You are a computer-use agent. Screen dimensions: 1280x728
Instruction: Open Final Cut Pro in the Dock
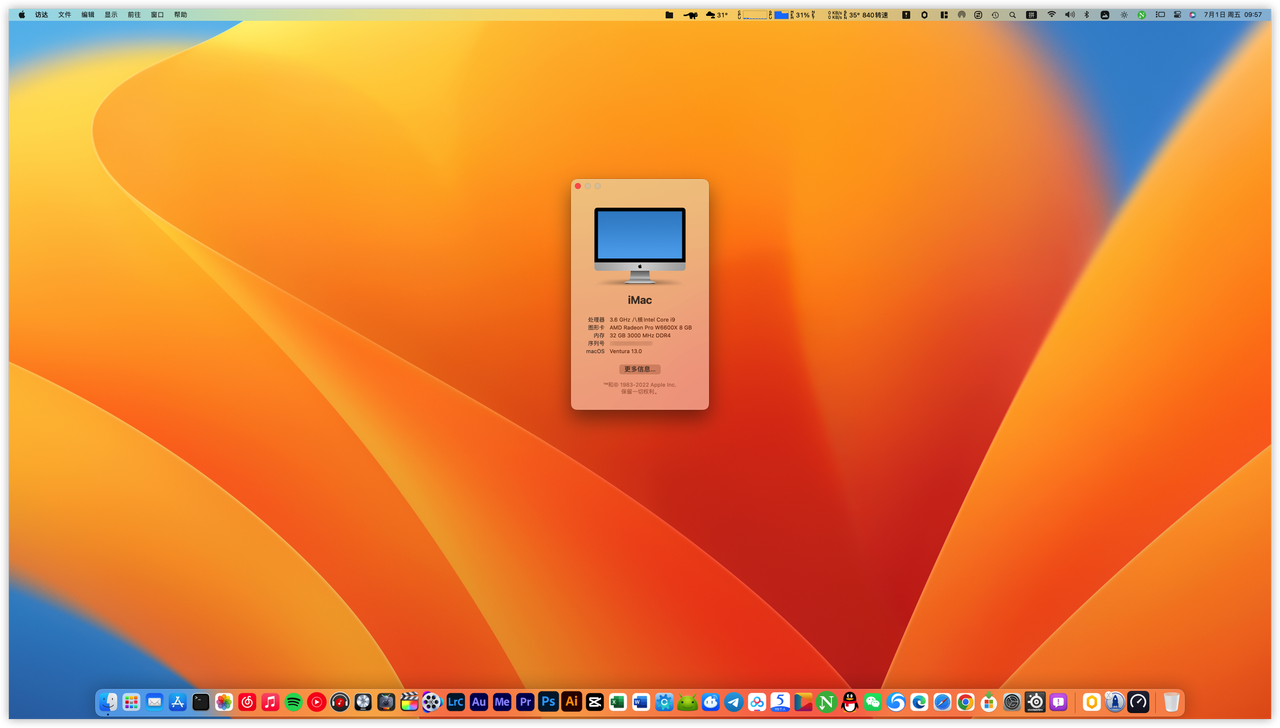point(409,702)
